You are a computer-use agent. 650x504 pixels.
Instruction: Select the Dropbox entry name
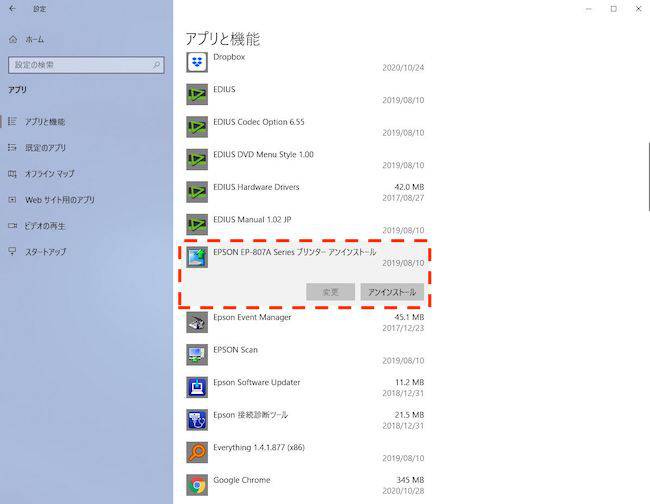coord(229,57)
